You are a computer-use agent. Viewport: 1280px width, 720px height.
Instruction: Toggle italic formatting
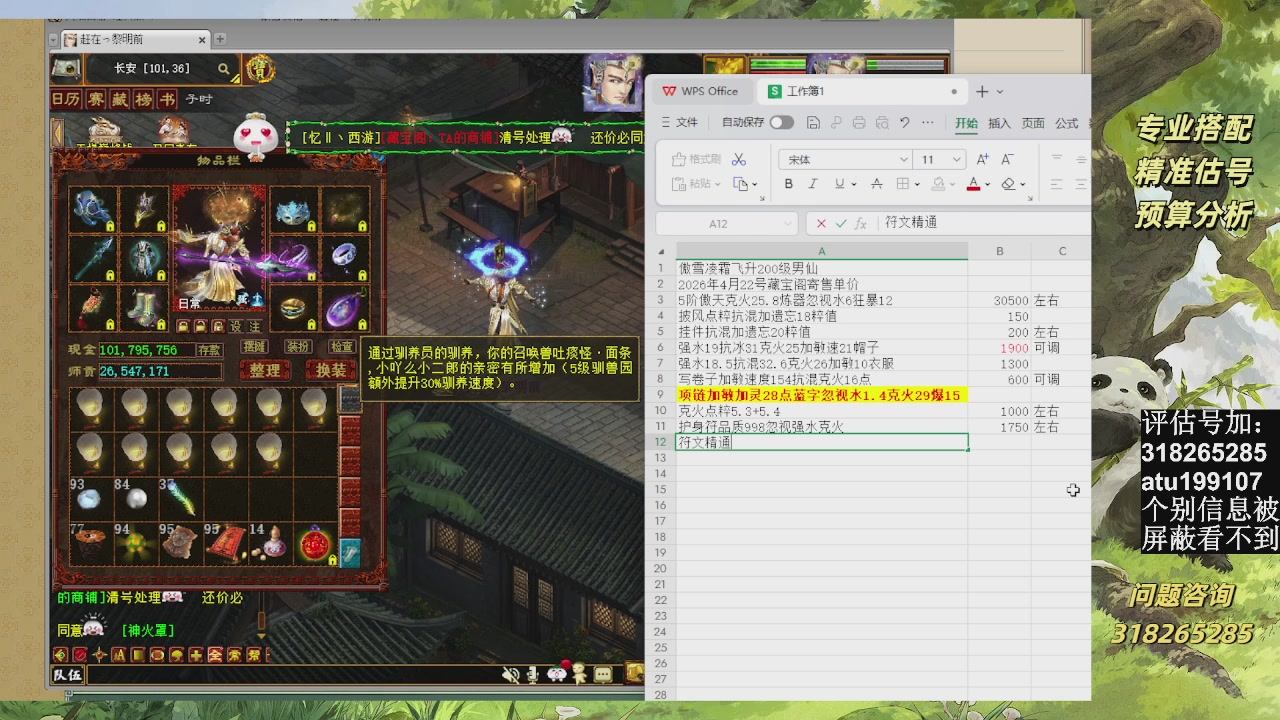coord(813,184)
